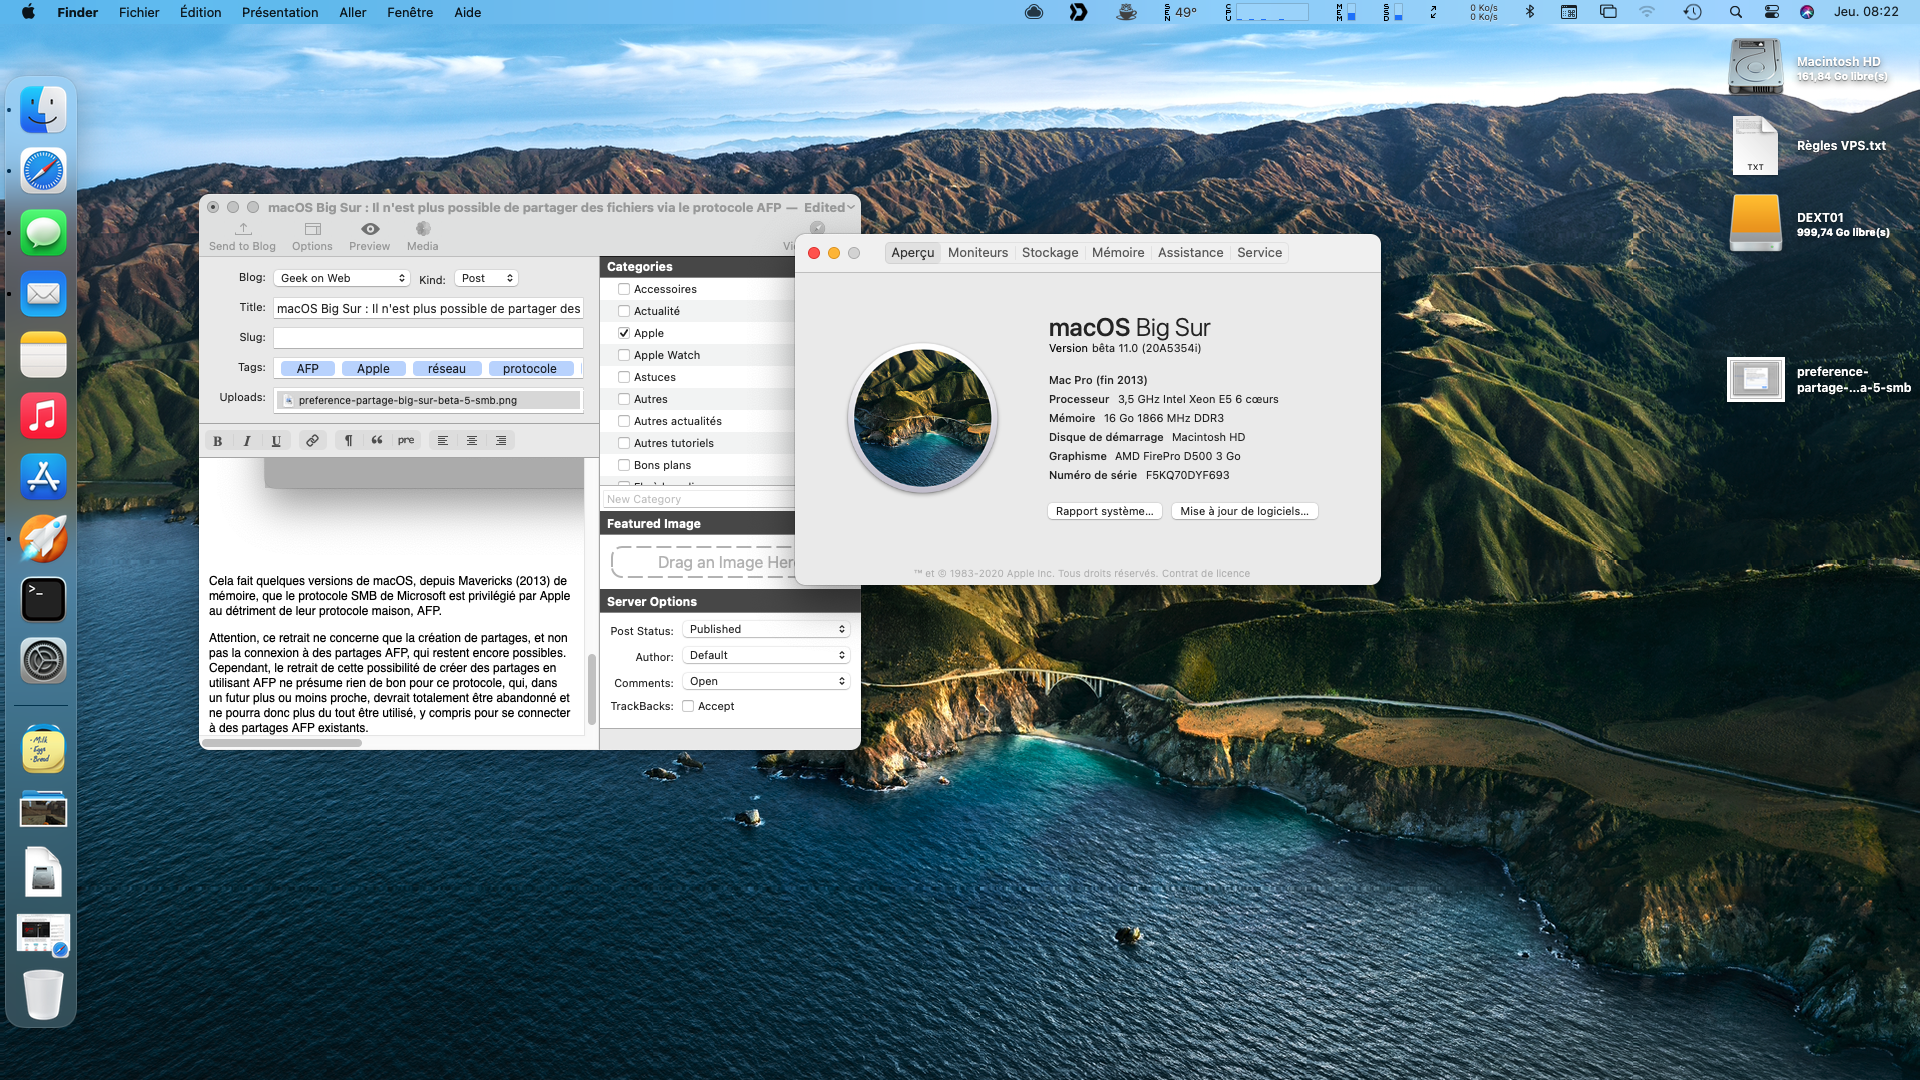Image resolution: width=1920 pixels, height=1080 pixels.
Task: Toggle underline formatting in editor
Action: (276, 440)
